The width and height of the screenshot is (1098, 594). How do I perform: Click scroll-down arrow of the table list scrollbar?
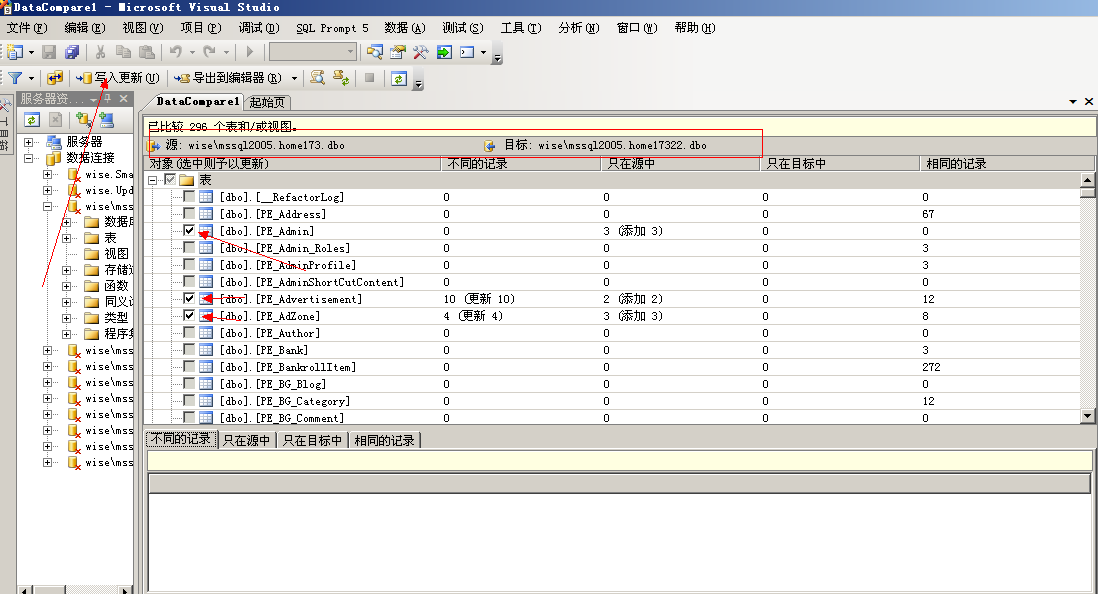point(1088,416)
